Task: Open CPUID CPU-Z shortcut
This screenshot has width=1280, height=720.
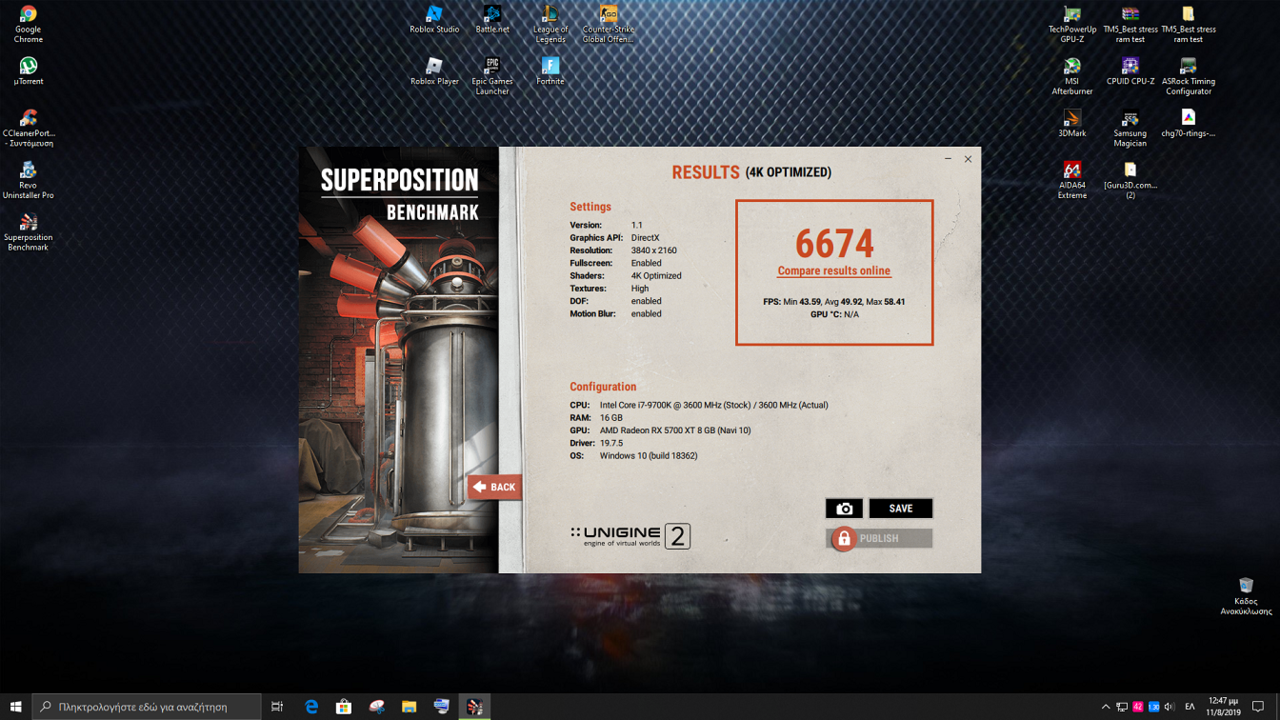Action: coord(1130,71)
